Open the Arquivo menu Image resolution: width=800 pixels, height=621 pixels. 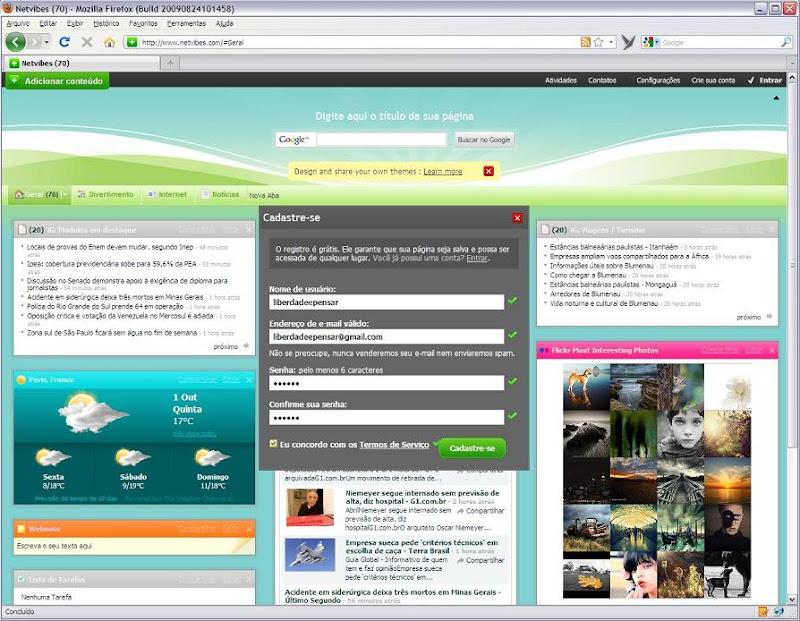(x=18, y=23)
